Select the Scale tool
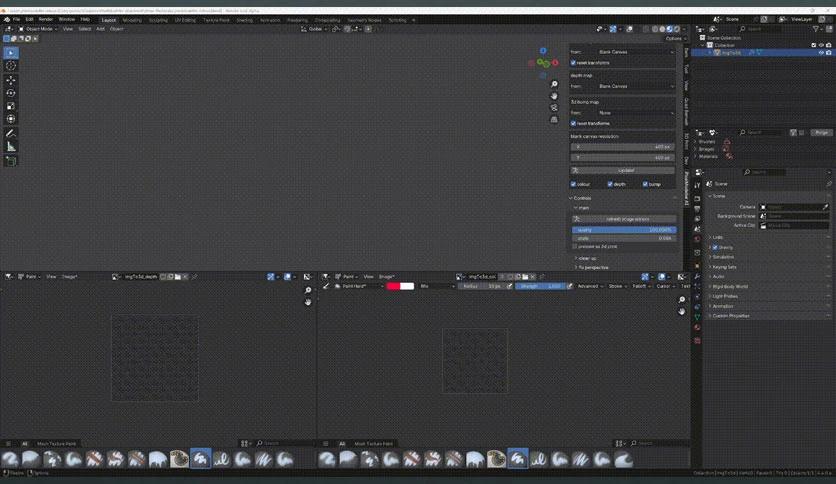This screenshot has height=484, width=836. coord(11,106)
